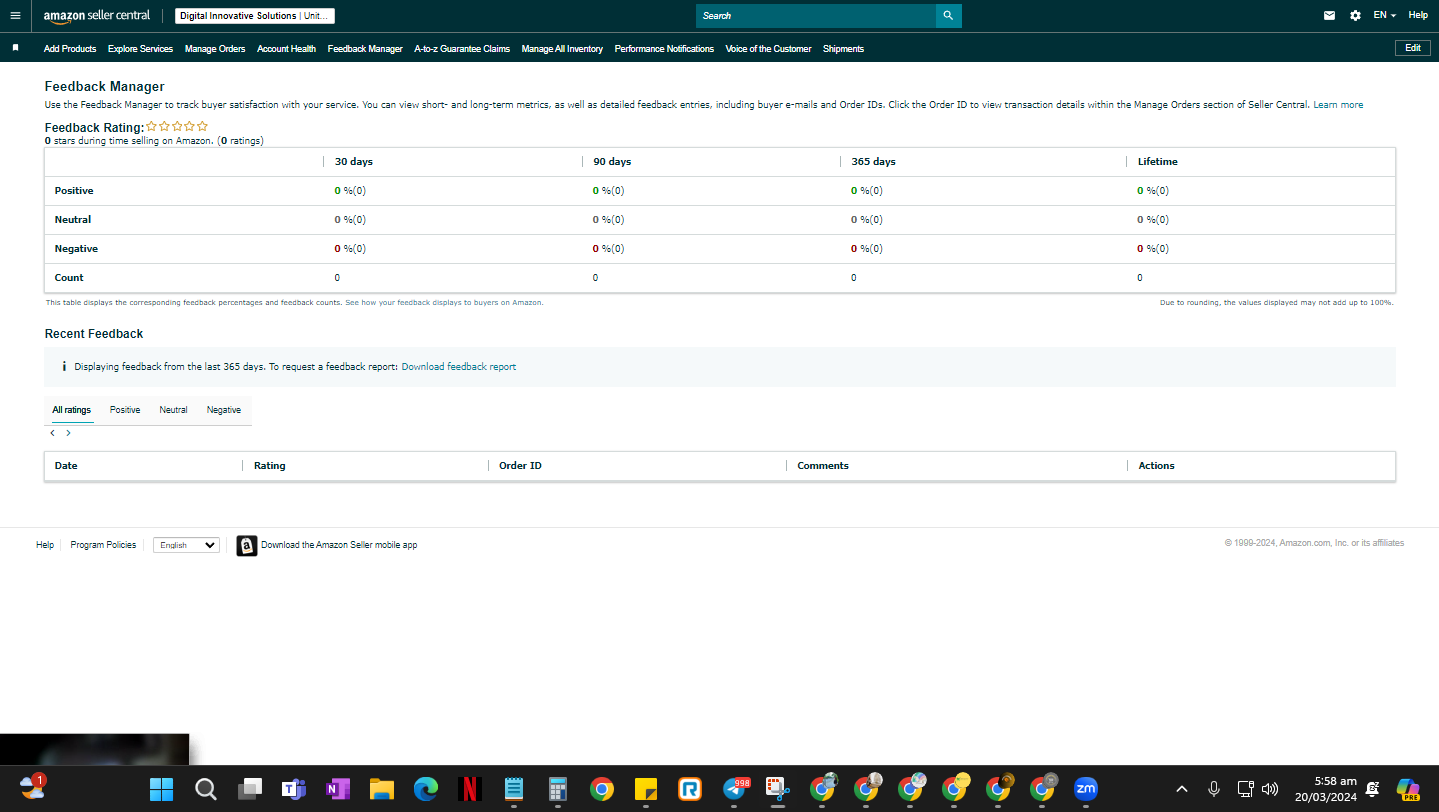Screen dimensions: 1439x812
Task: Open Microsoft Teams from taskbar
Action: (293, 789)
